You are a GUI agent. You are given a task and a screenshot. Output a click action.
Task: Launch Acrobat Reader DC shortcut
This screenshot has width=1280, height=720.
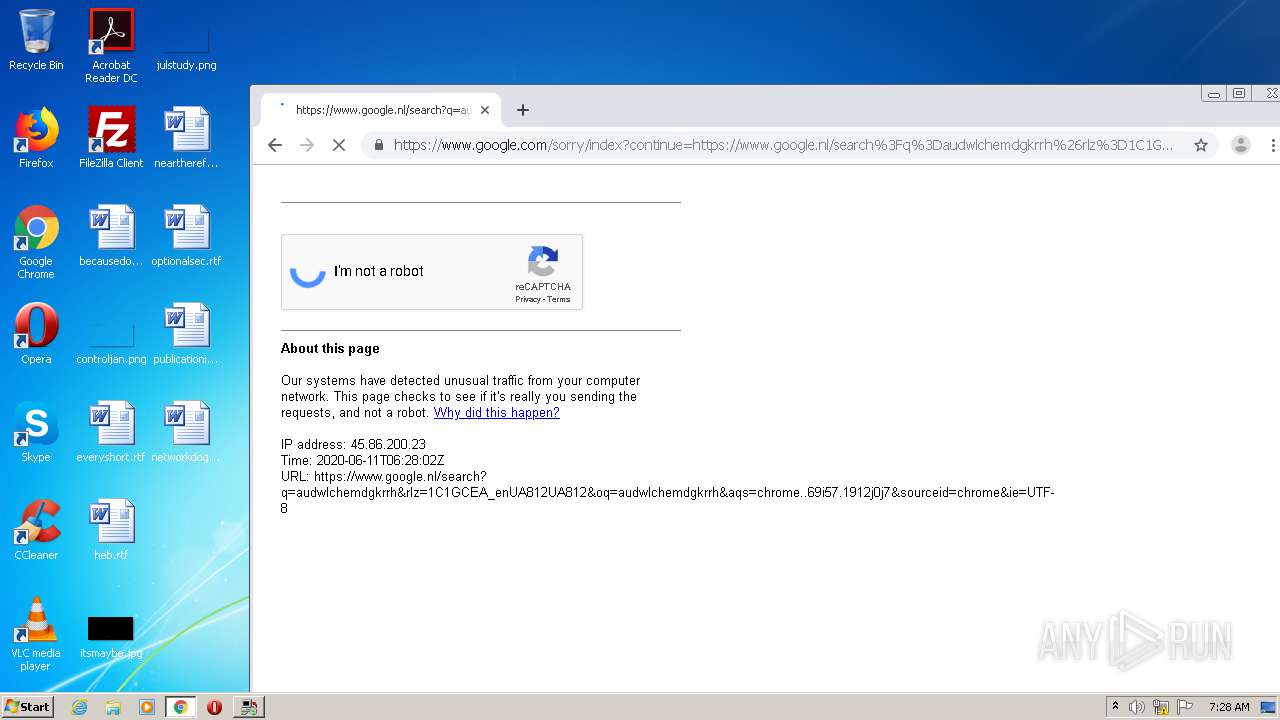tap(111, 46)
